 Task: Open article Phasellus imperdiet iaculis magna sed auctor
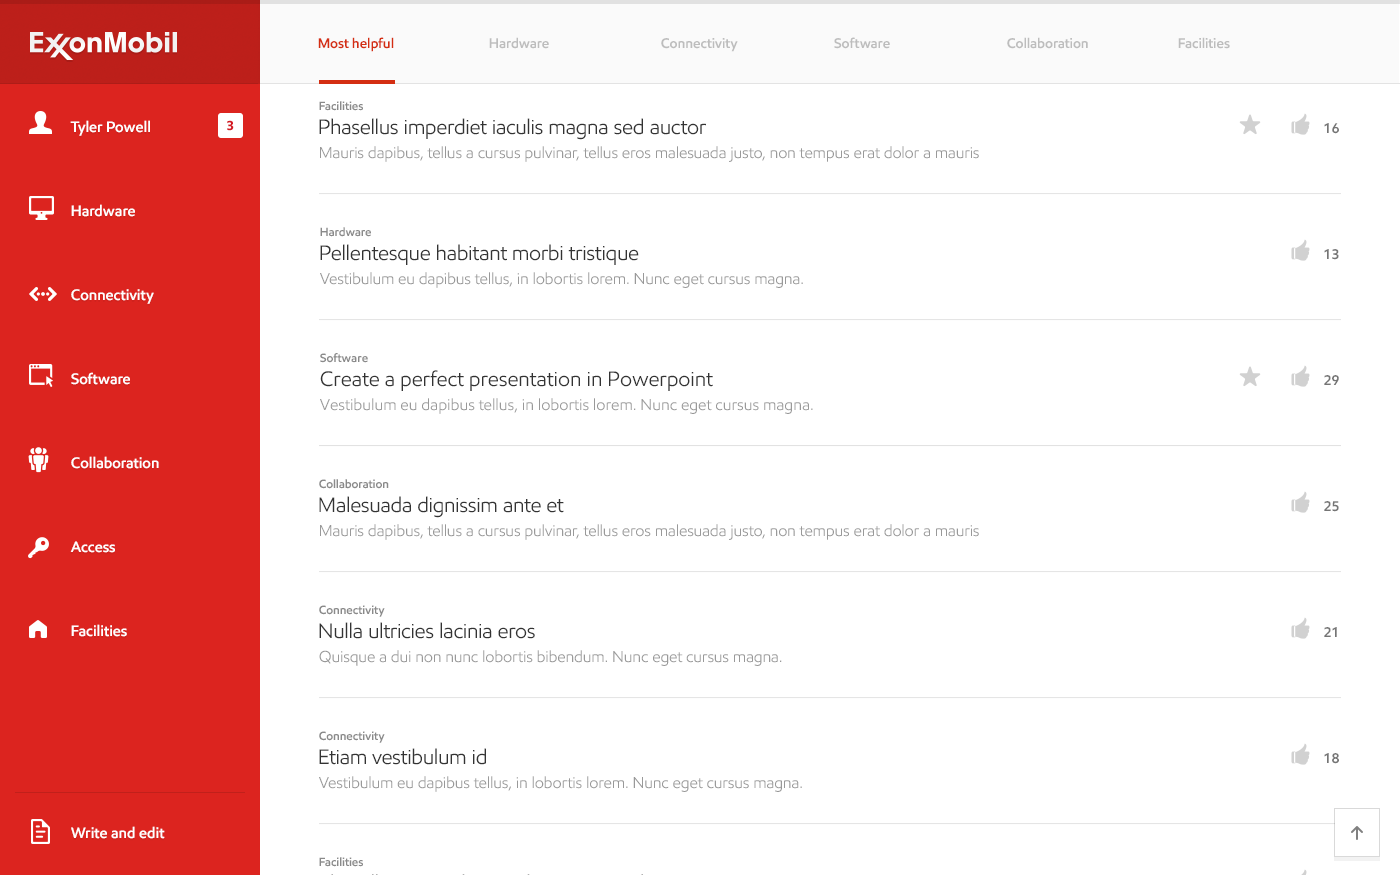click(512, 127)
